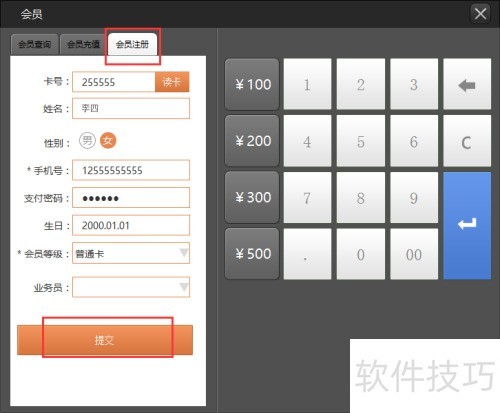
Task: Click the C clear key
Action: [x=467, y=141]
